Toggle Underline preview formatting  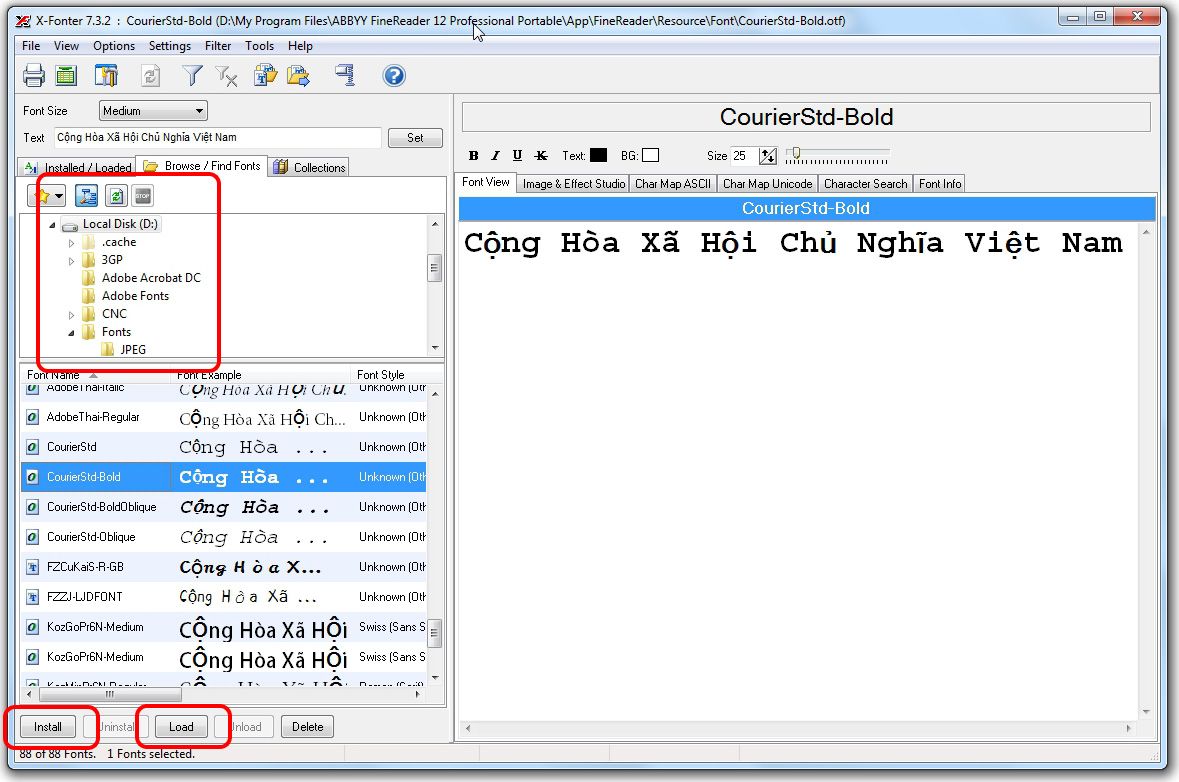517,156
